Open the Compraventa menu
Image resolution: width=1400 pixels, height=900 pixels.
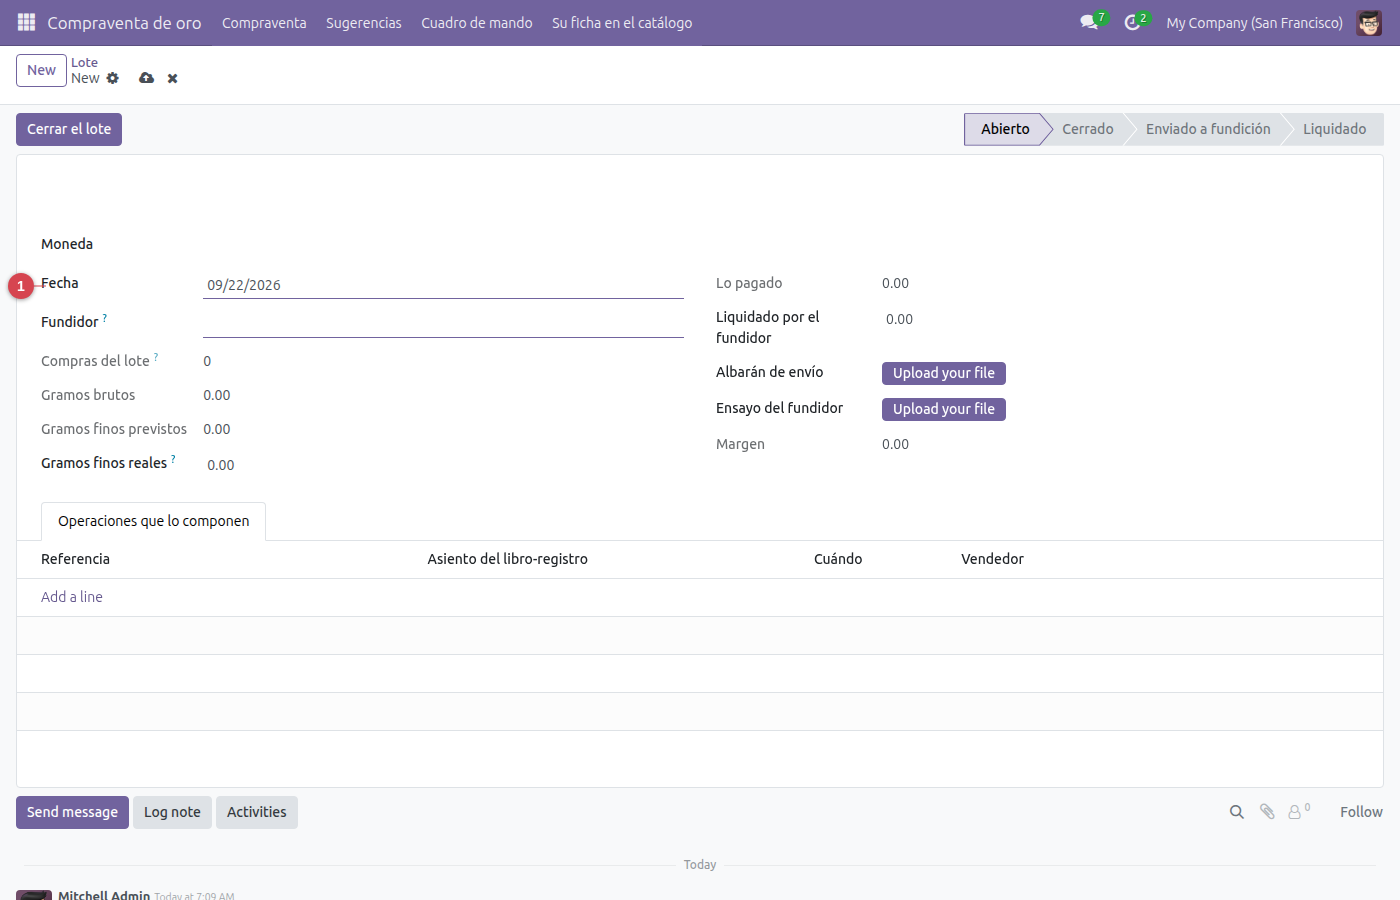click(x=264, y=22)
